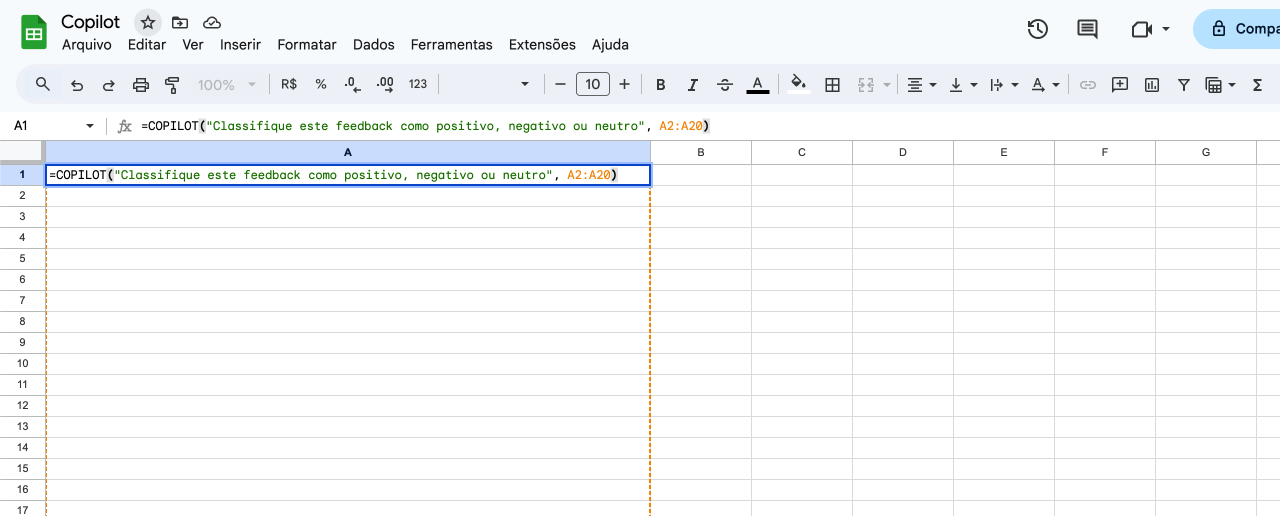Viewport: 1280px width, 516px height.
Task: Open version history clock icon
Action: (x=1038, y=29)
